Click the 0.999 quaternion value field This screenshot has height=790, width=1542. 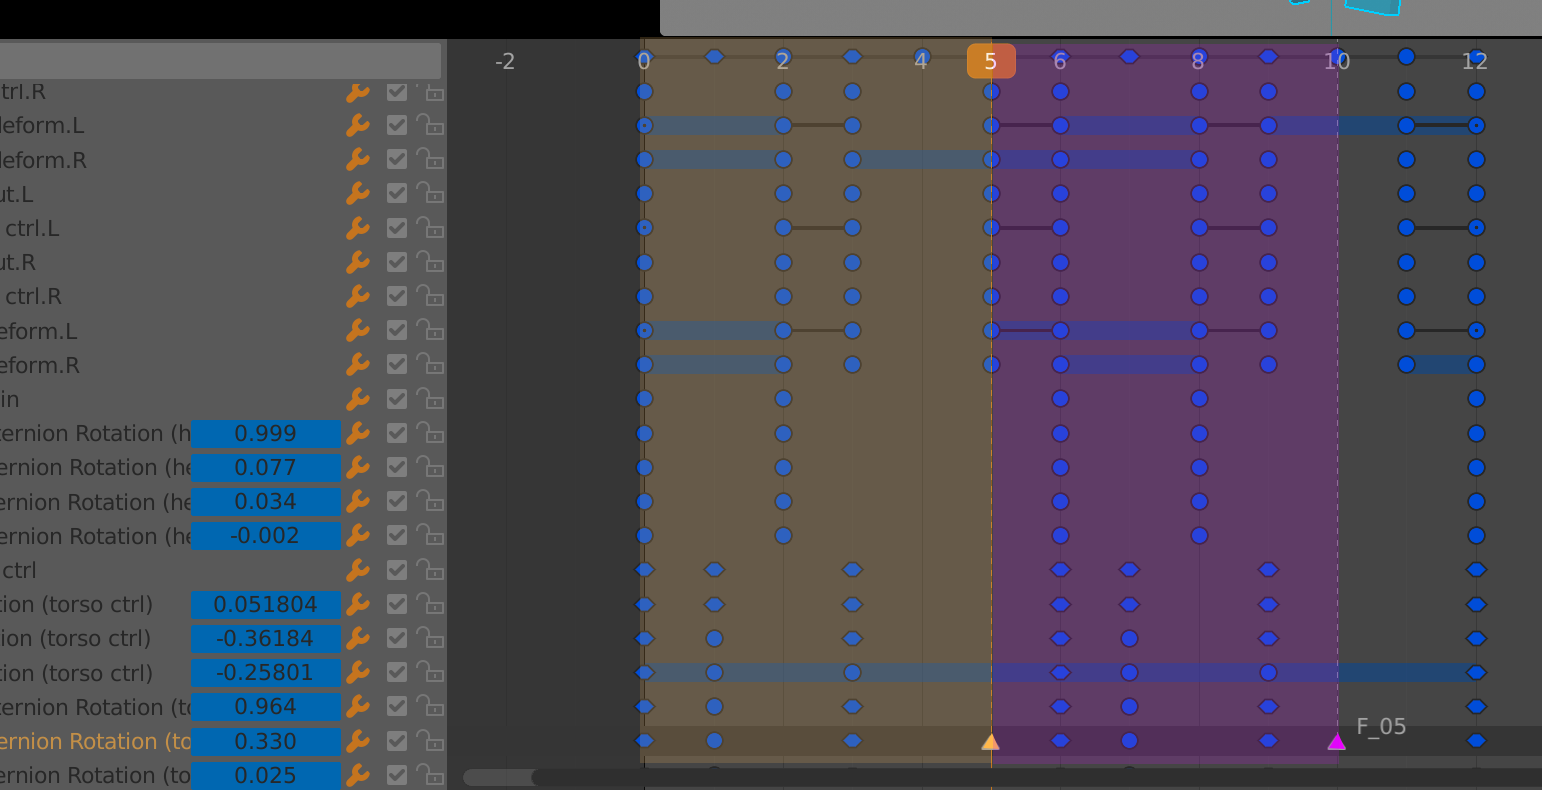pos(266,433)
